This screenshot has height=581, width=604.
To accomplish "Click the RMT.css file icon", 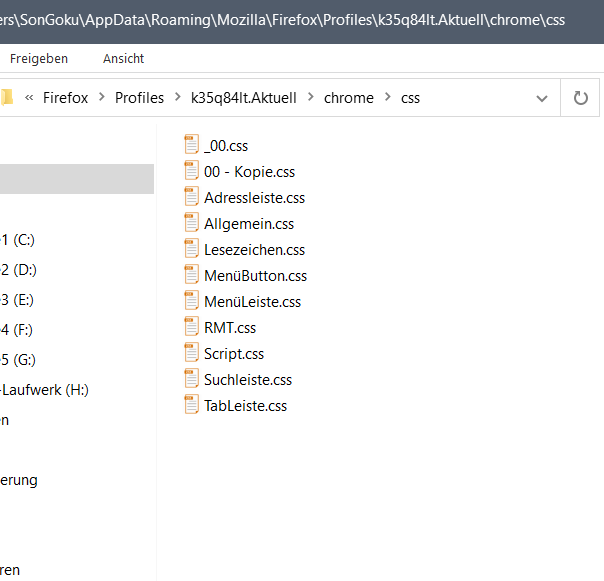I will (192, 327).
